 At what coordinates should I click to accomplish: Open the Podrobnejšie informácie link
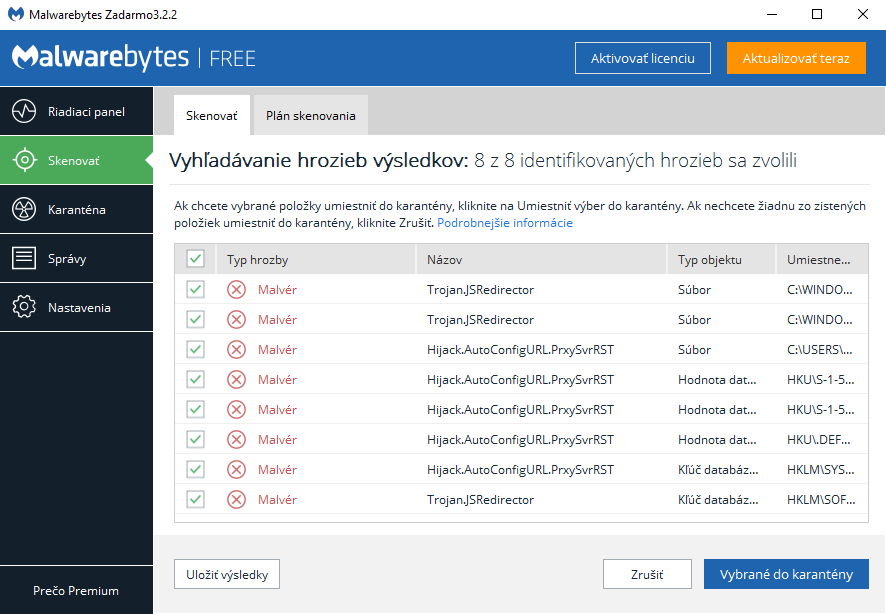click(504, 223)
